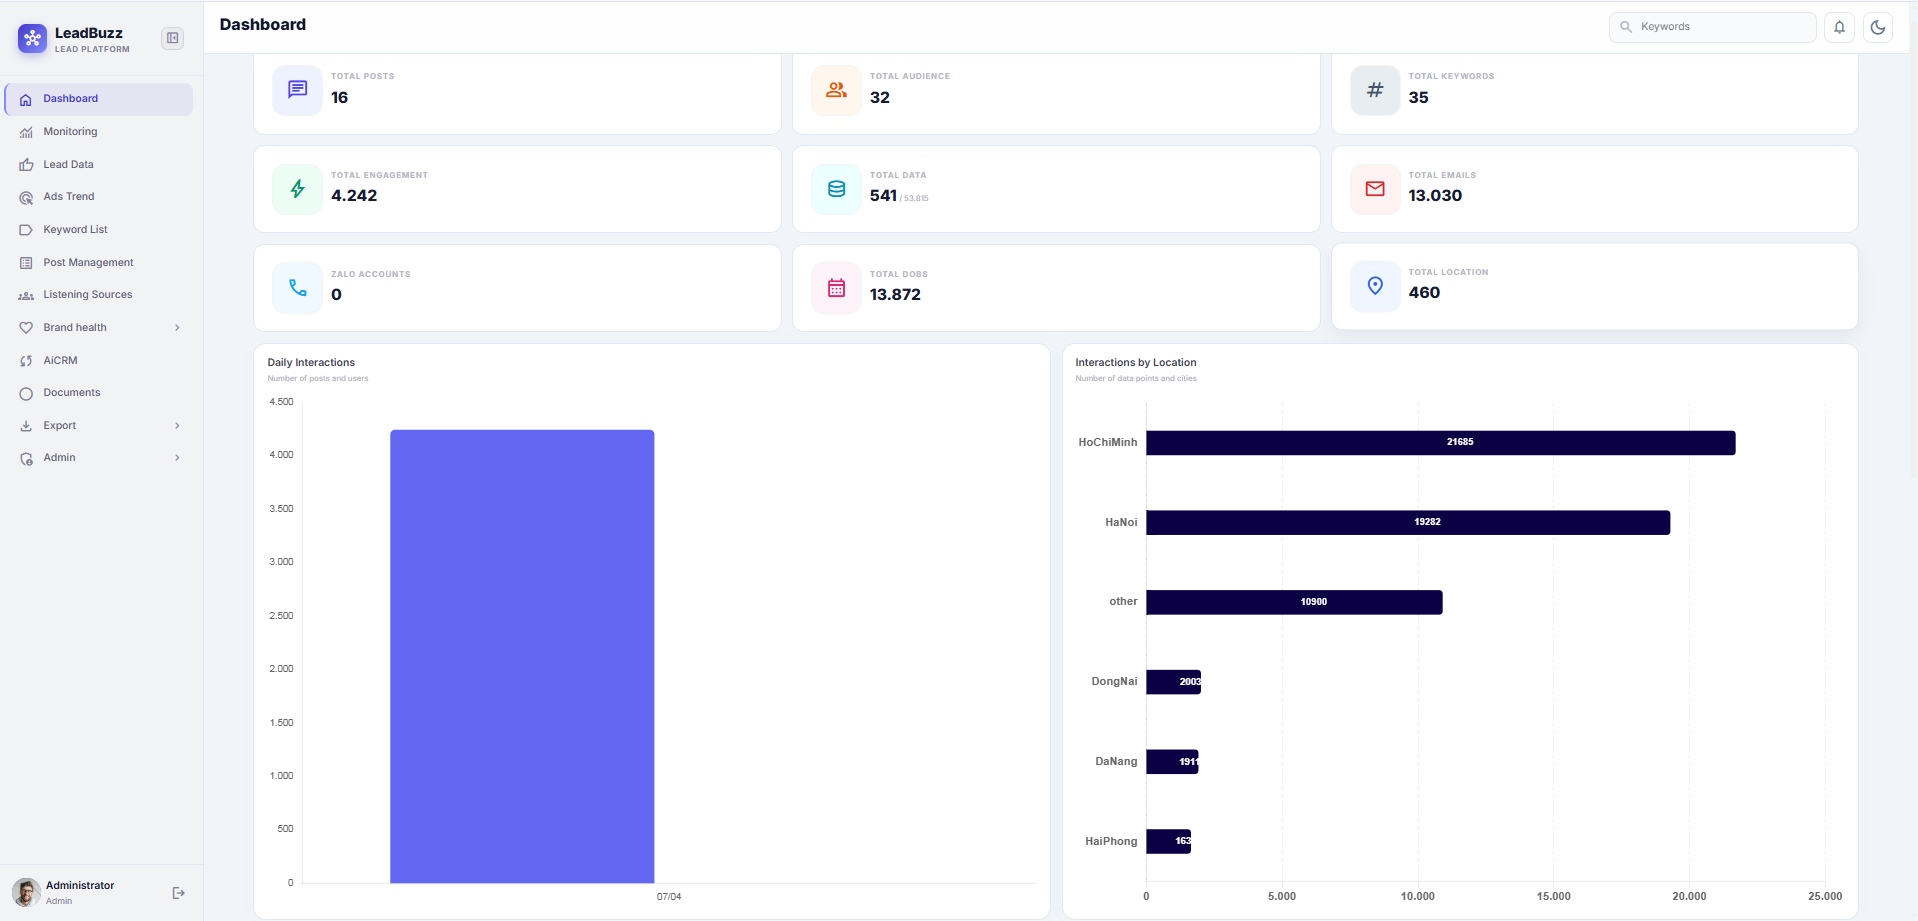
Task: Click the Monitoring chart icon
Action: click(x=26, y=132)
